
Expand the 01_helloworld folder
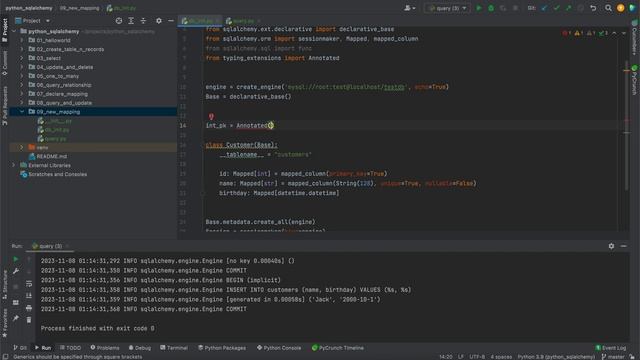click(x=22, y=40)
